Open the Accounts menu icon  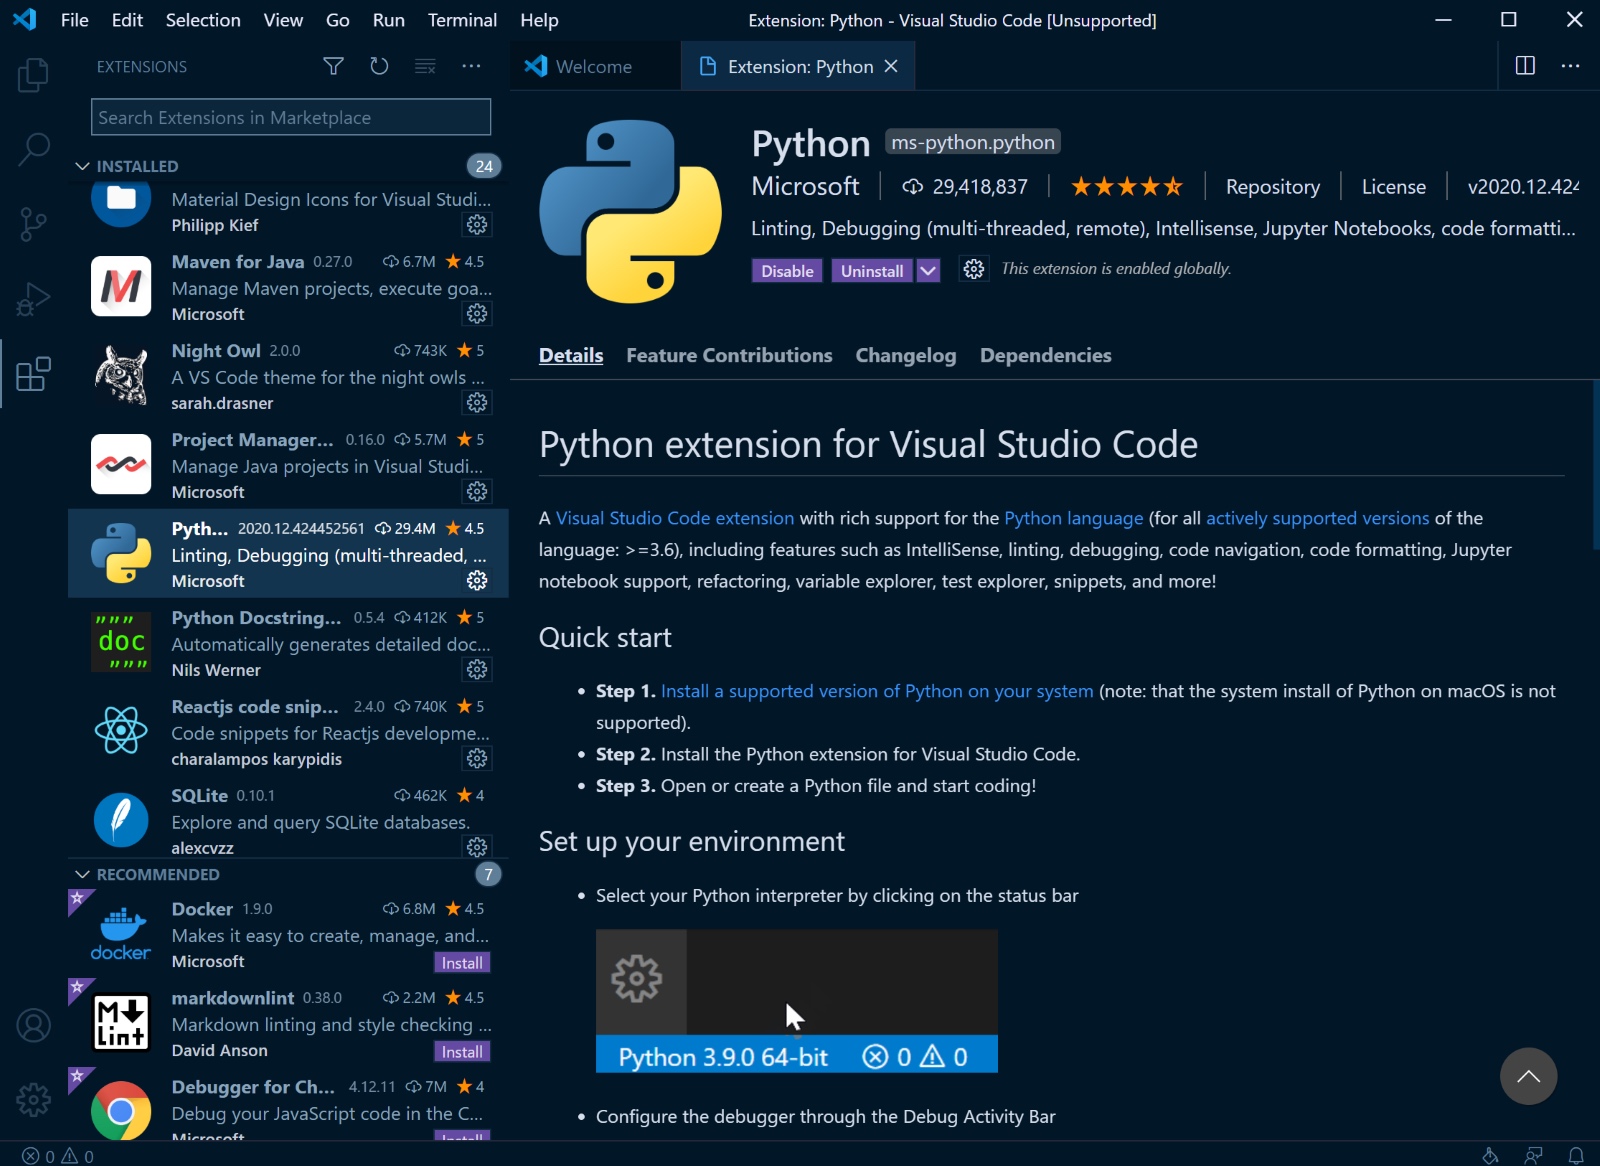click(x=33, y=1025)
